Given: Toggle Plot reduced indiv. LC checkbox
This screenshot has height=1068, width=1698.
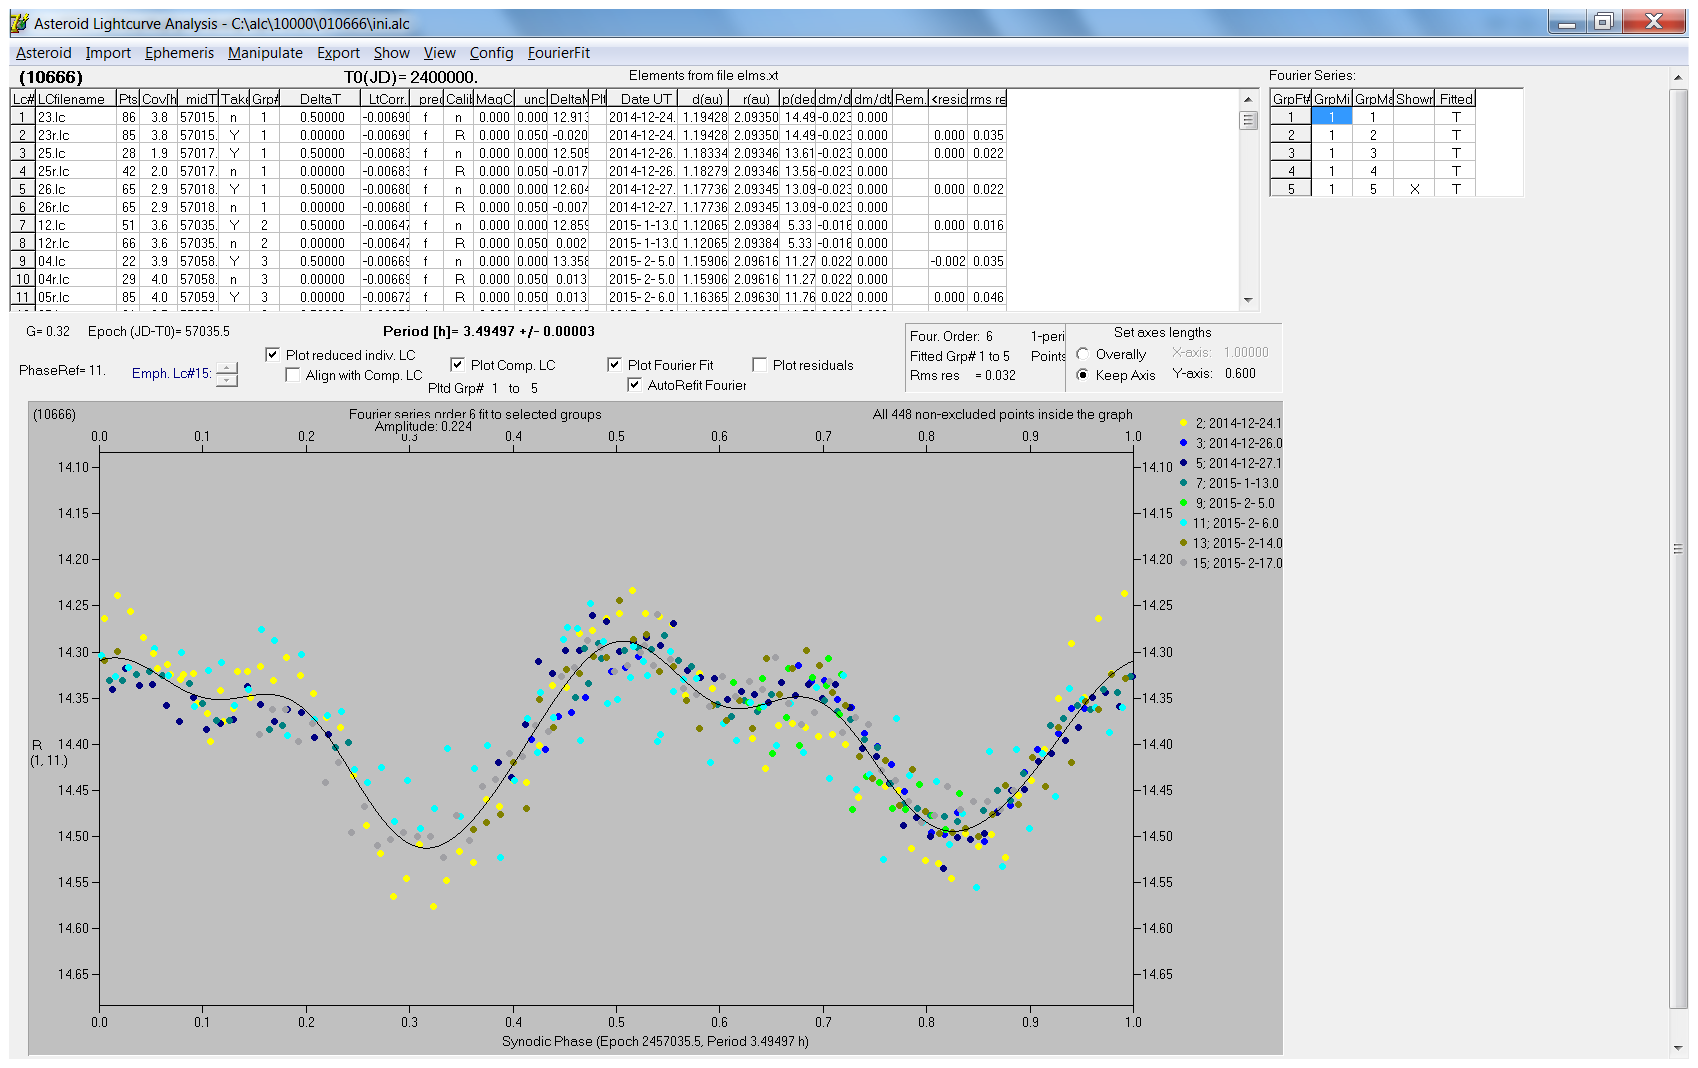Looking at the screenshot, I should click(272, 354).
